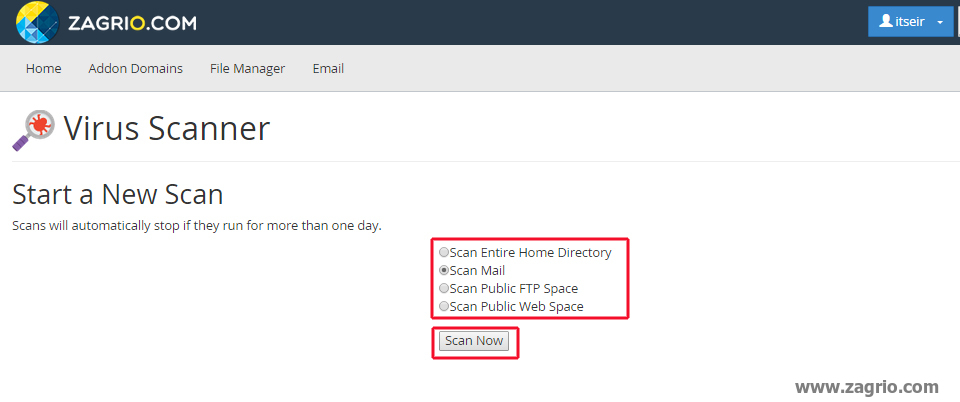The width and height of the screenshot is (960, 402).
Task: Click the Zagrio globe logo icon
Action: point(38,22)
